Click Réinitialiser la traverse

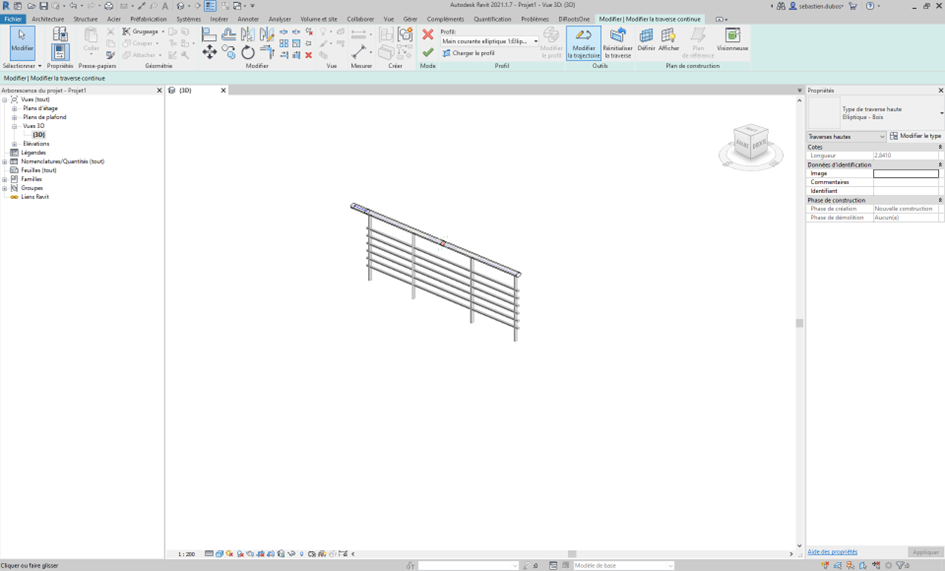[x=618, y=43]
